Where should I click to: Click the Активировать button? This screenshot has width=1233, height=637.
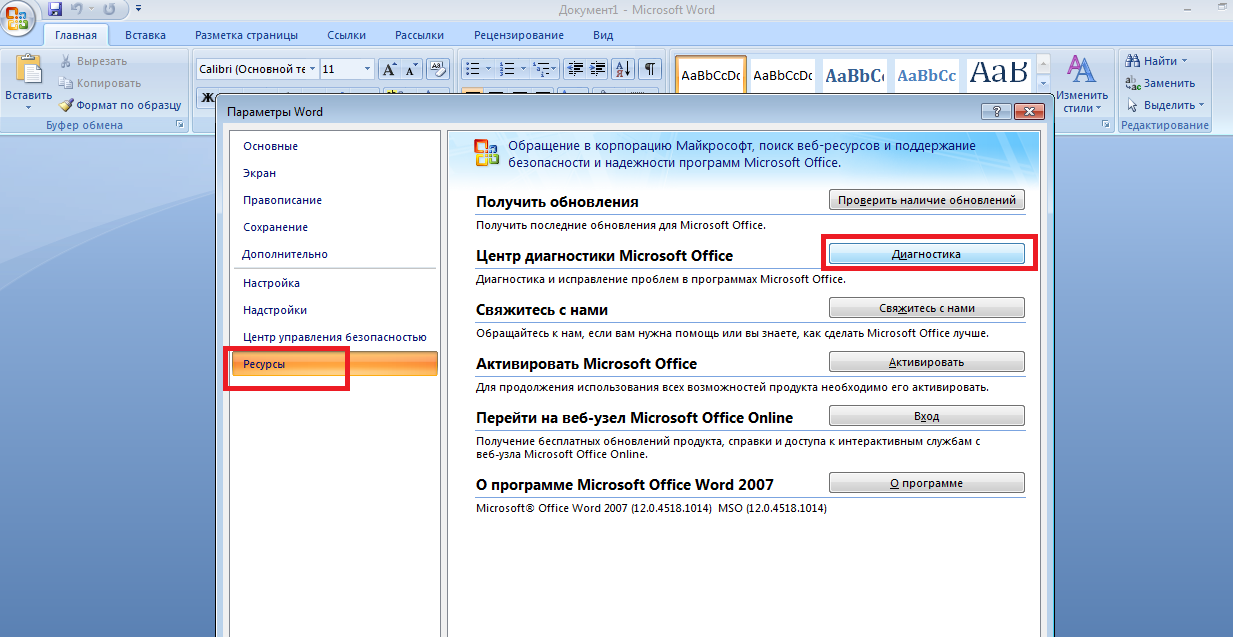927,362
